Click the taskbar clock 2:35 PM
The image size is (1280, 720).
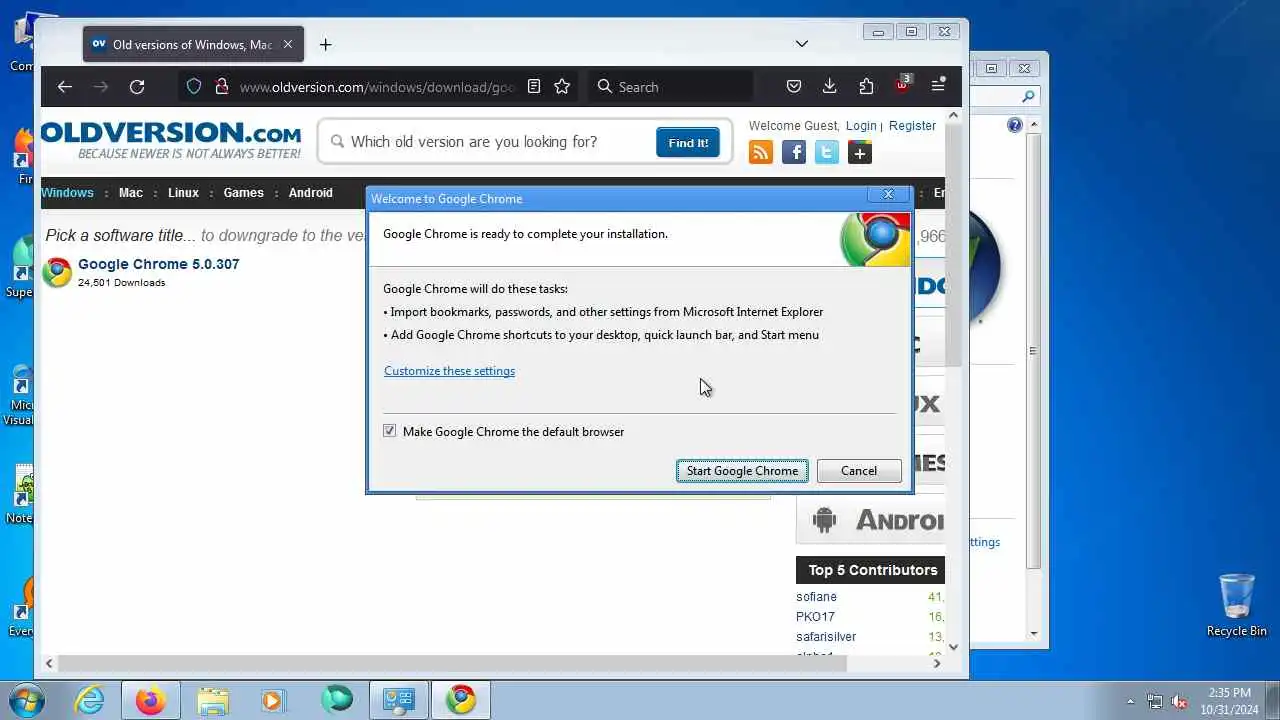pos(1229,700)
